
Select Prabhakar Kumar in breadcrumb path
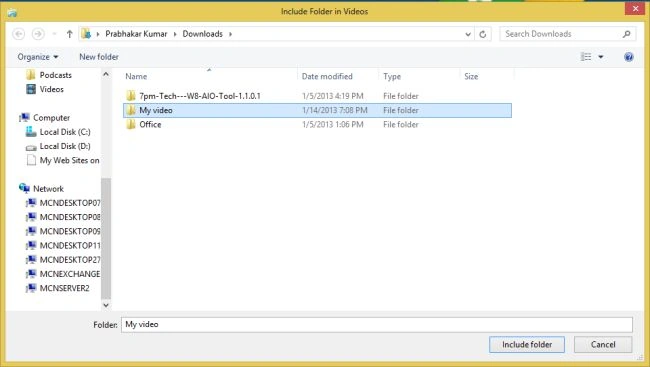[x=136, y=34]
